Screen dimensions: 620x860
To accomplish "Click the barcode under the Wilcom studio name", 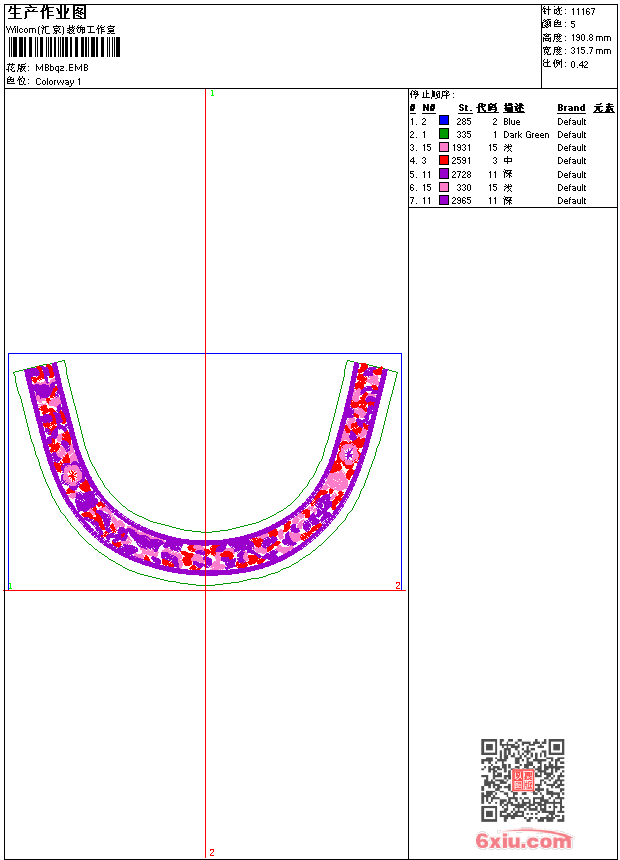I will pos(64,47).
